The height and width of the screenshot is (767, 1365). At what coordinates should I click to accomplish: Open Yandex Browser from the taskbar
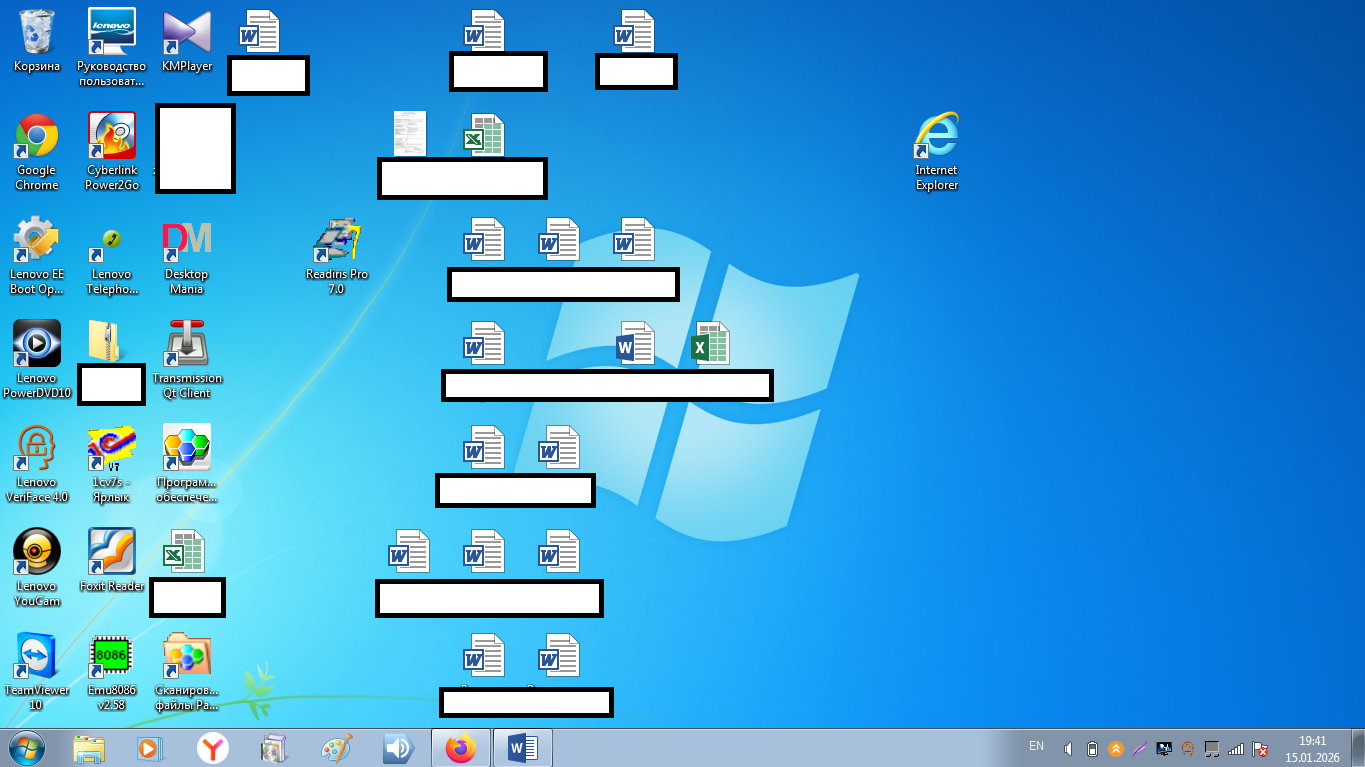[212, 748]
